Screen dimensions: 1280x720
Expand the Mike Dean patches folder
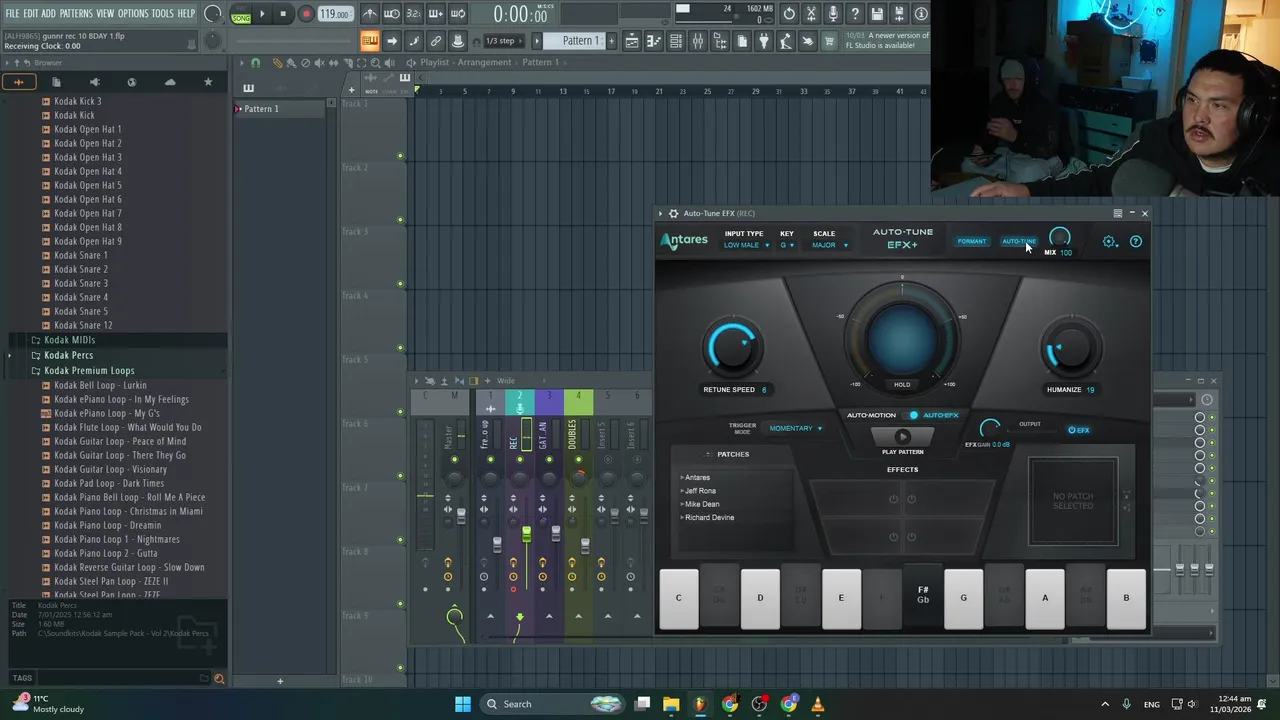point(700,504)
